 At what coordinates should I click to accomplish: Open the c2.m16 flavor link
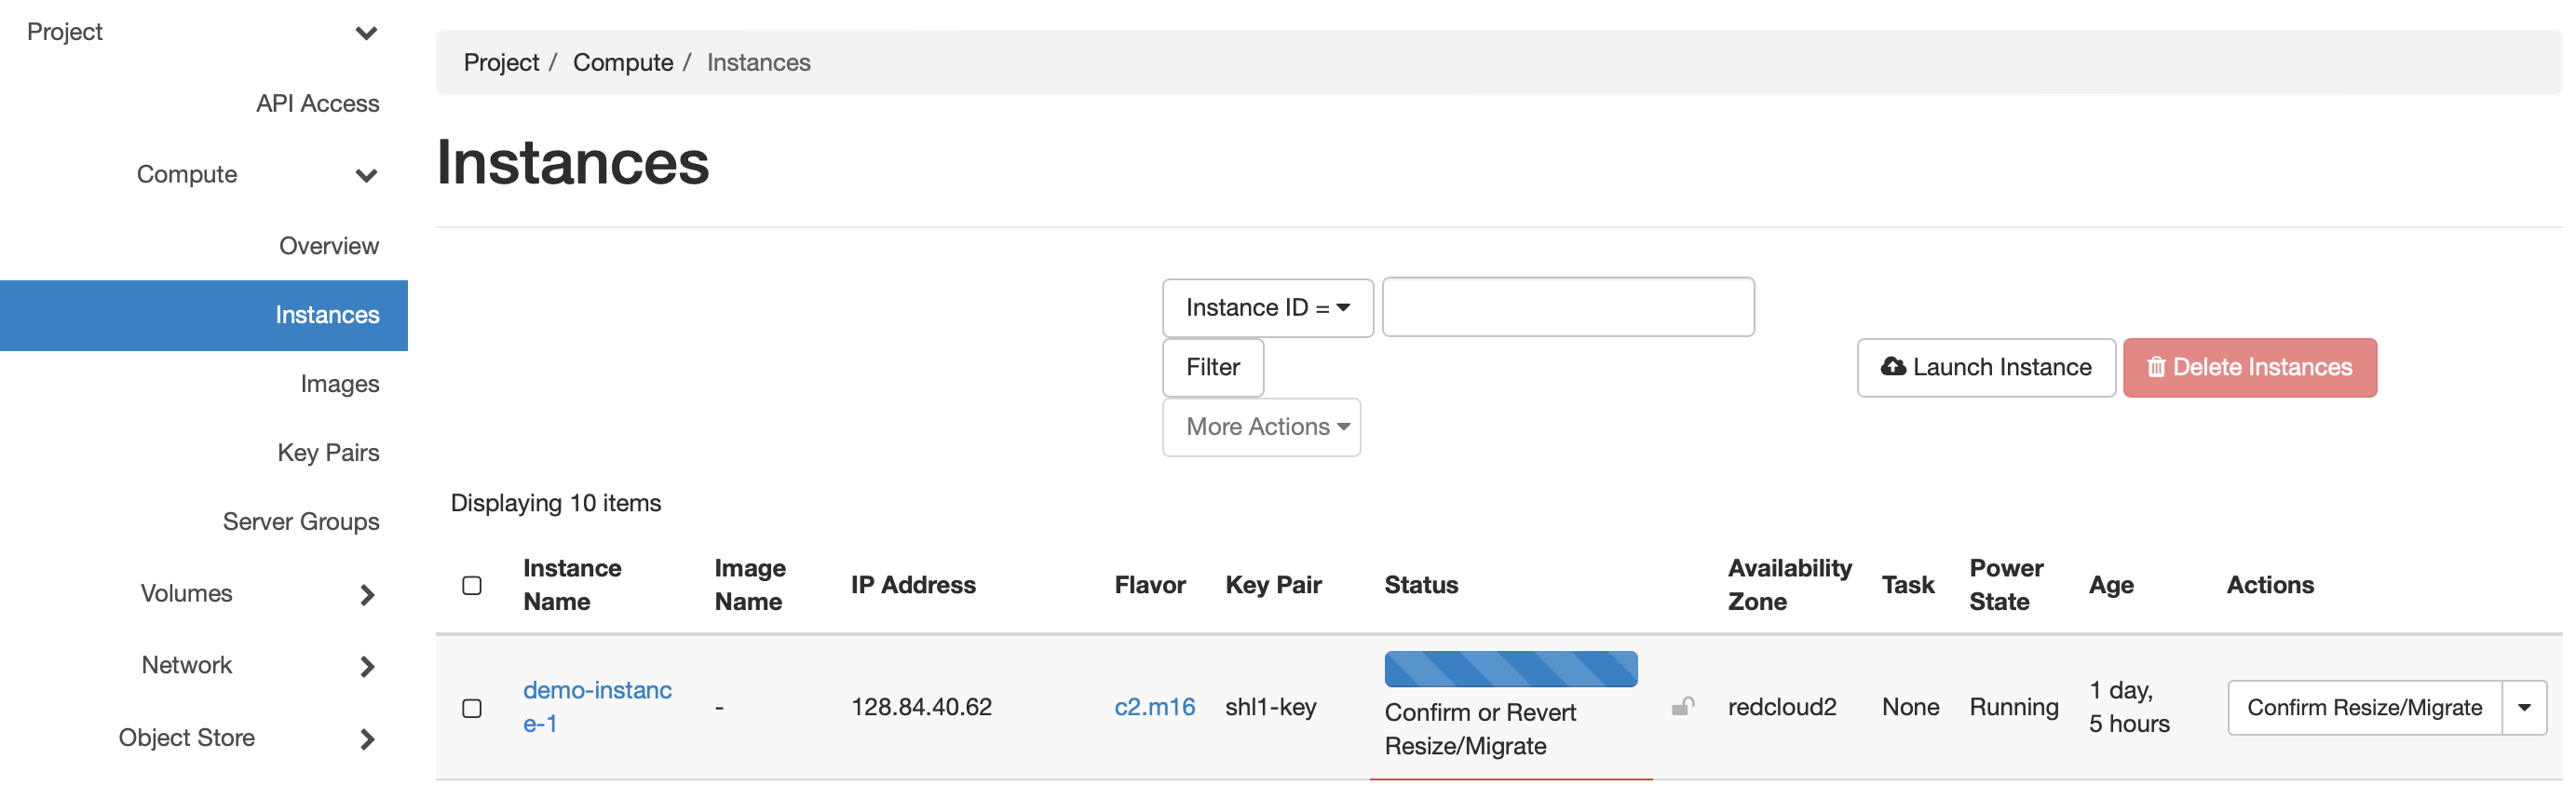(1154, 707)
